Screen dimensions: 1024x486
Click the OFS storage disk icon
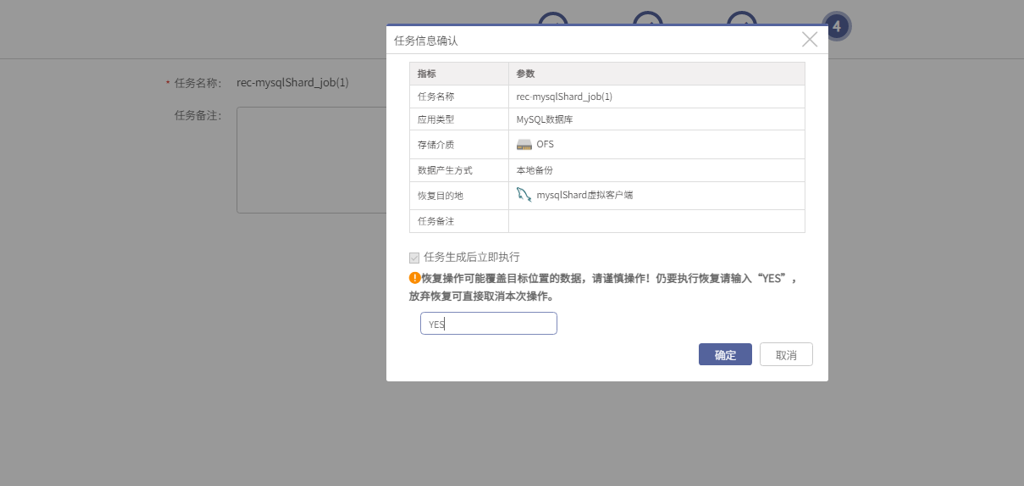pyautogui.click(x=524, y=144)
